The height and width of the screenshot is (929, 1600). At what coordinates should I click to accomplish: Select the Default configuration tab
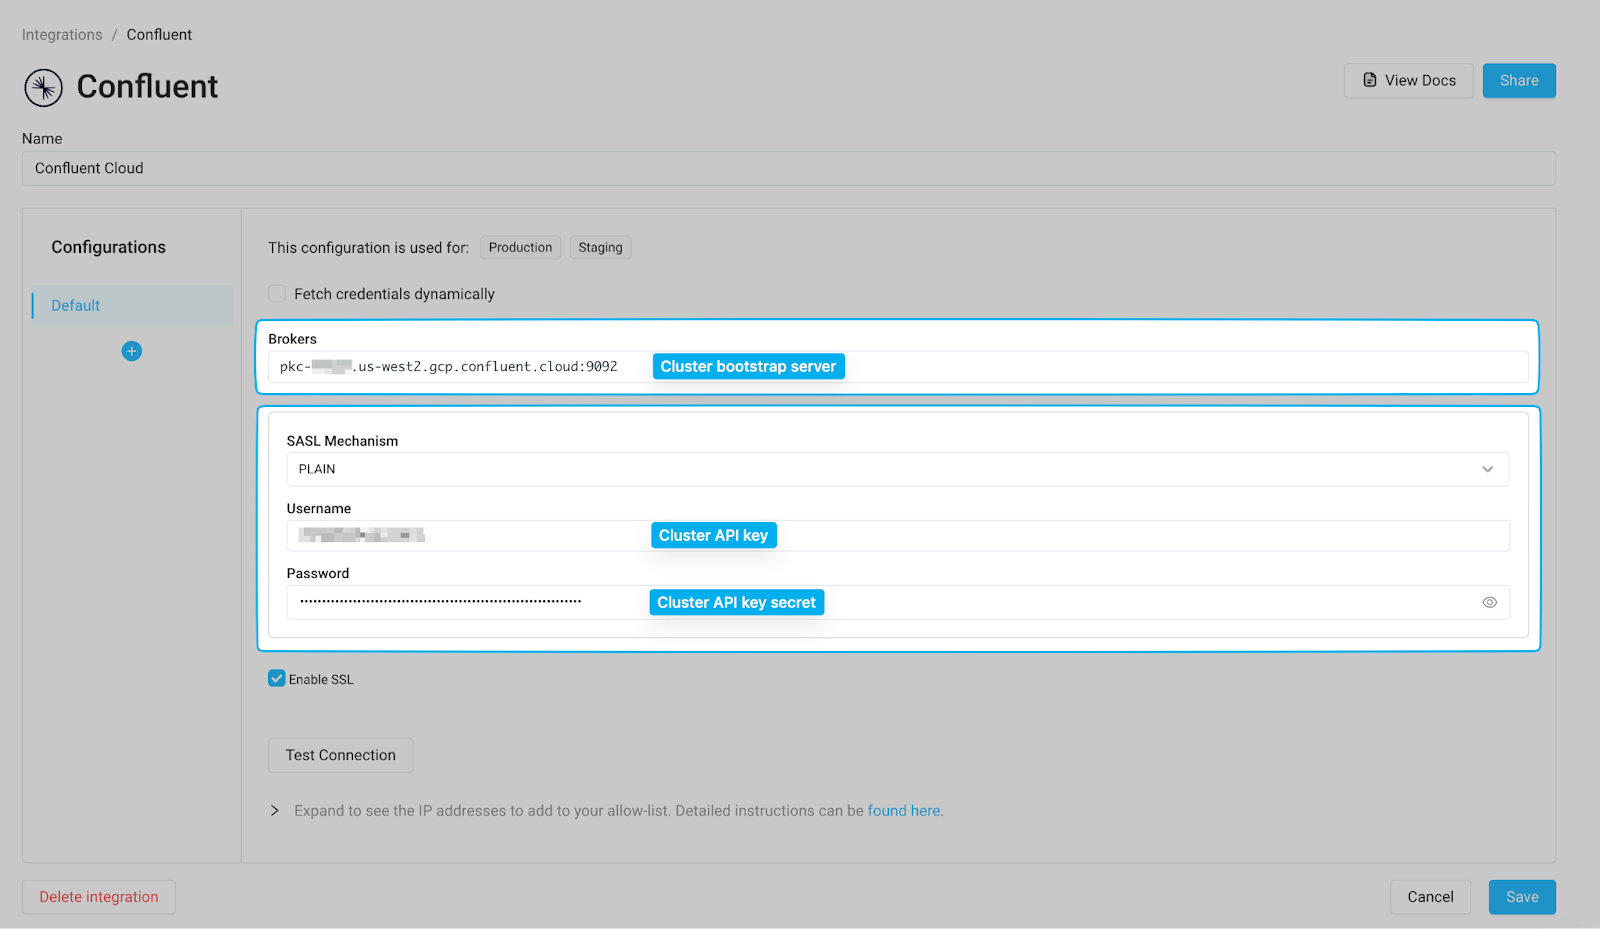133,305
